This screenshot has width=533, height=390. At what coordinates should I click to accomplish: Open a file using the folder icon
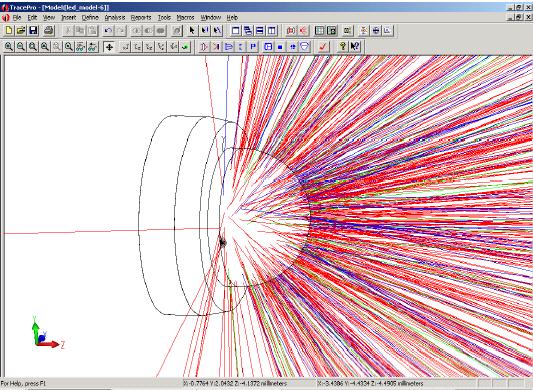[x=21, y=31]
